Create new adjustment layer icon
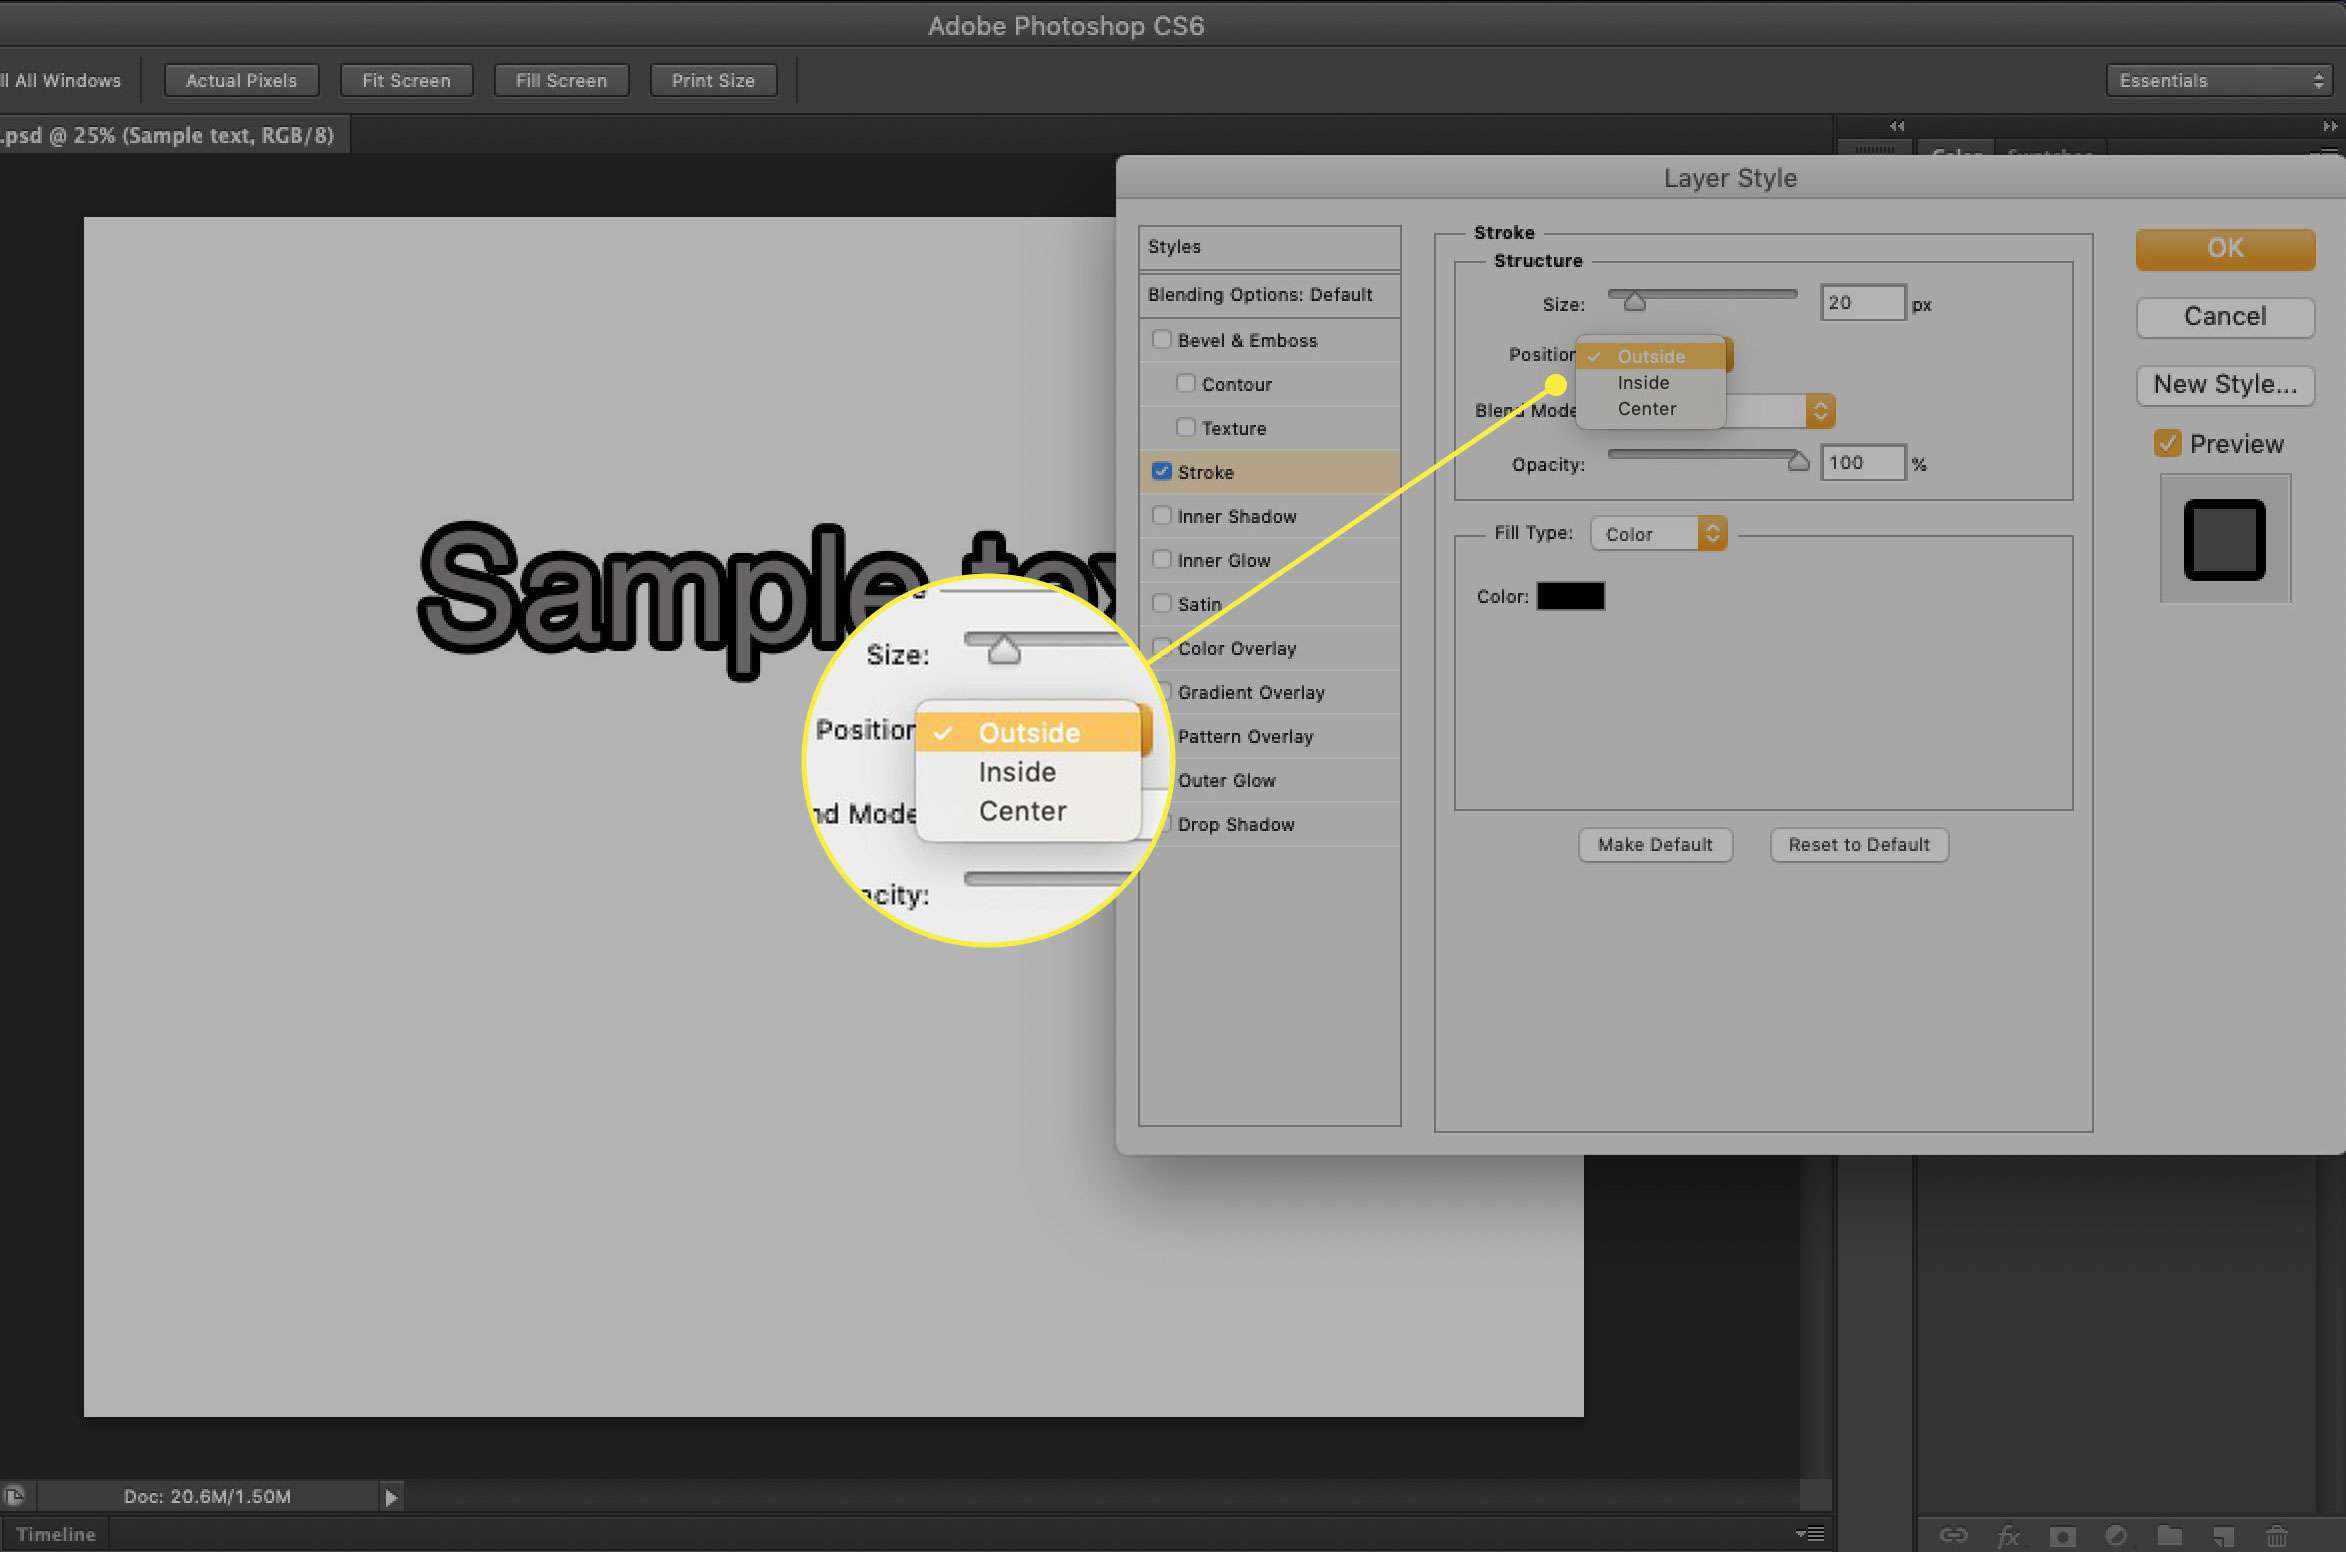Viewport: 2346px width, 1552px height. click(2116, 1535)
